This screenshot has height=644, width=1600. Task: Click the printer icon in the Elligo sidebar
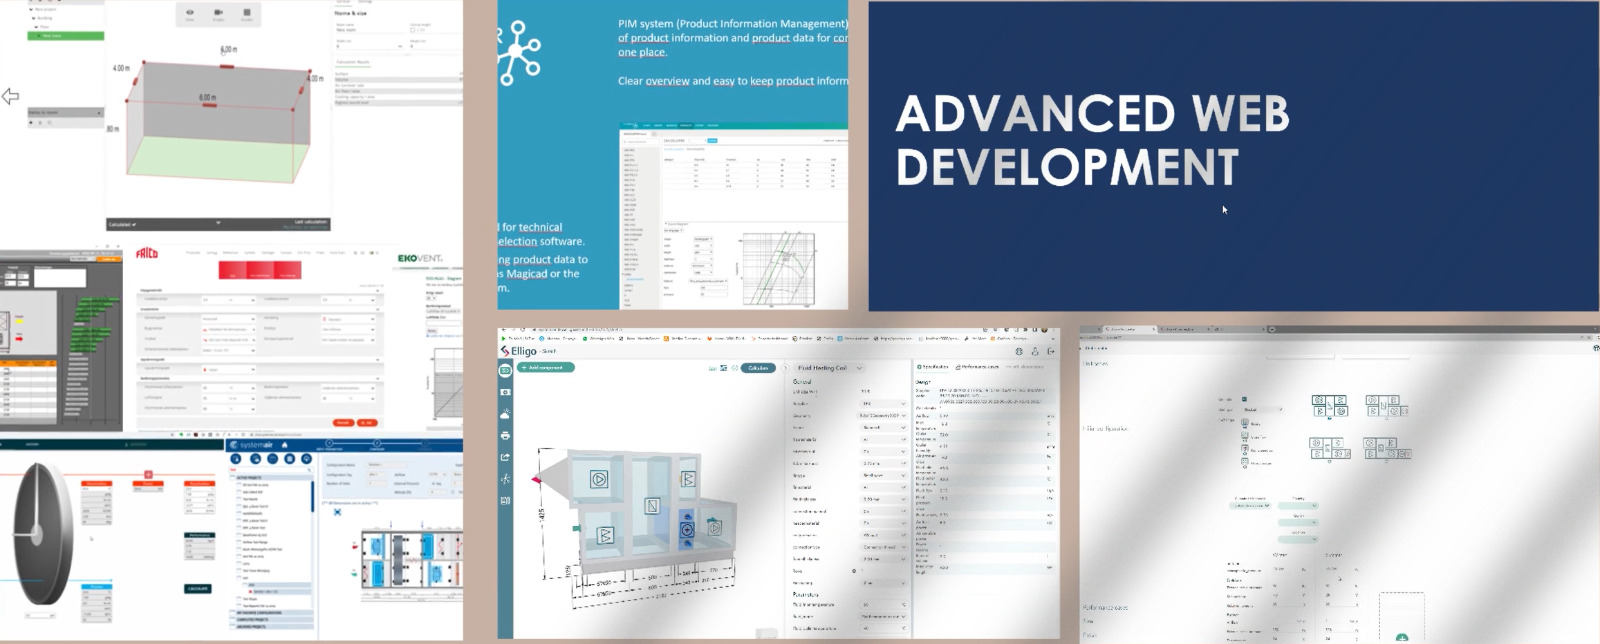coord(505,436)
